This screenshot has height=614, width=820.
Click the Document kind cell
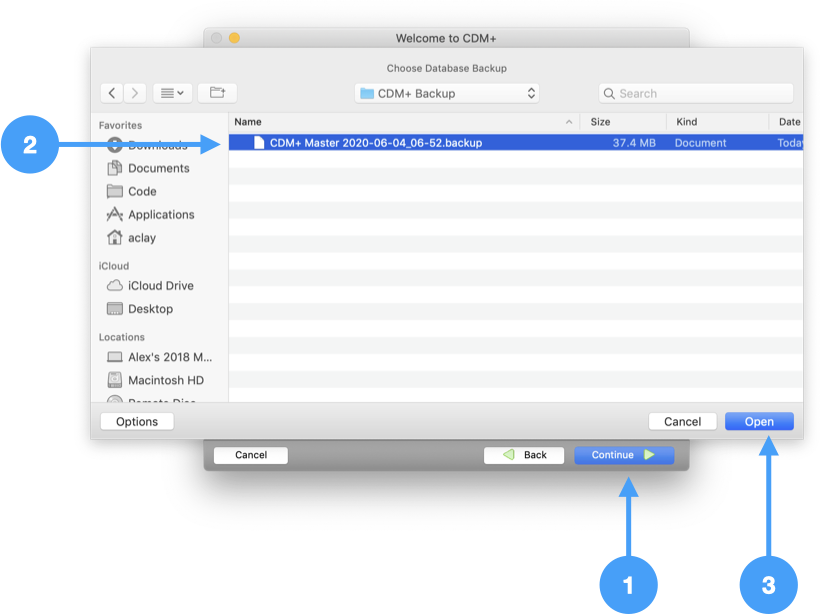click(700, 143)
